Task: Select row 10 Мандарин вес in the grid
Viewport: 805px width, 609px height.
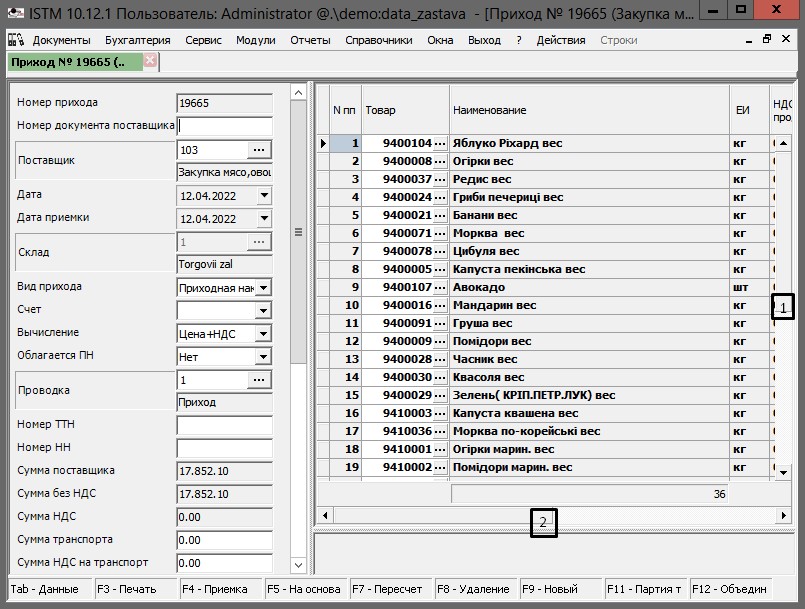Action: click(x=493, y=305)
